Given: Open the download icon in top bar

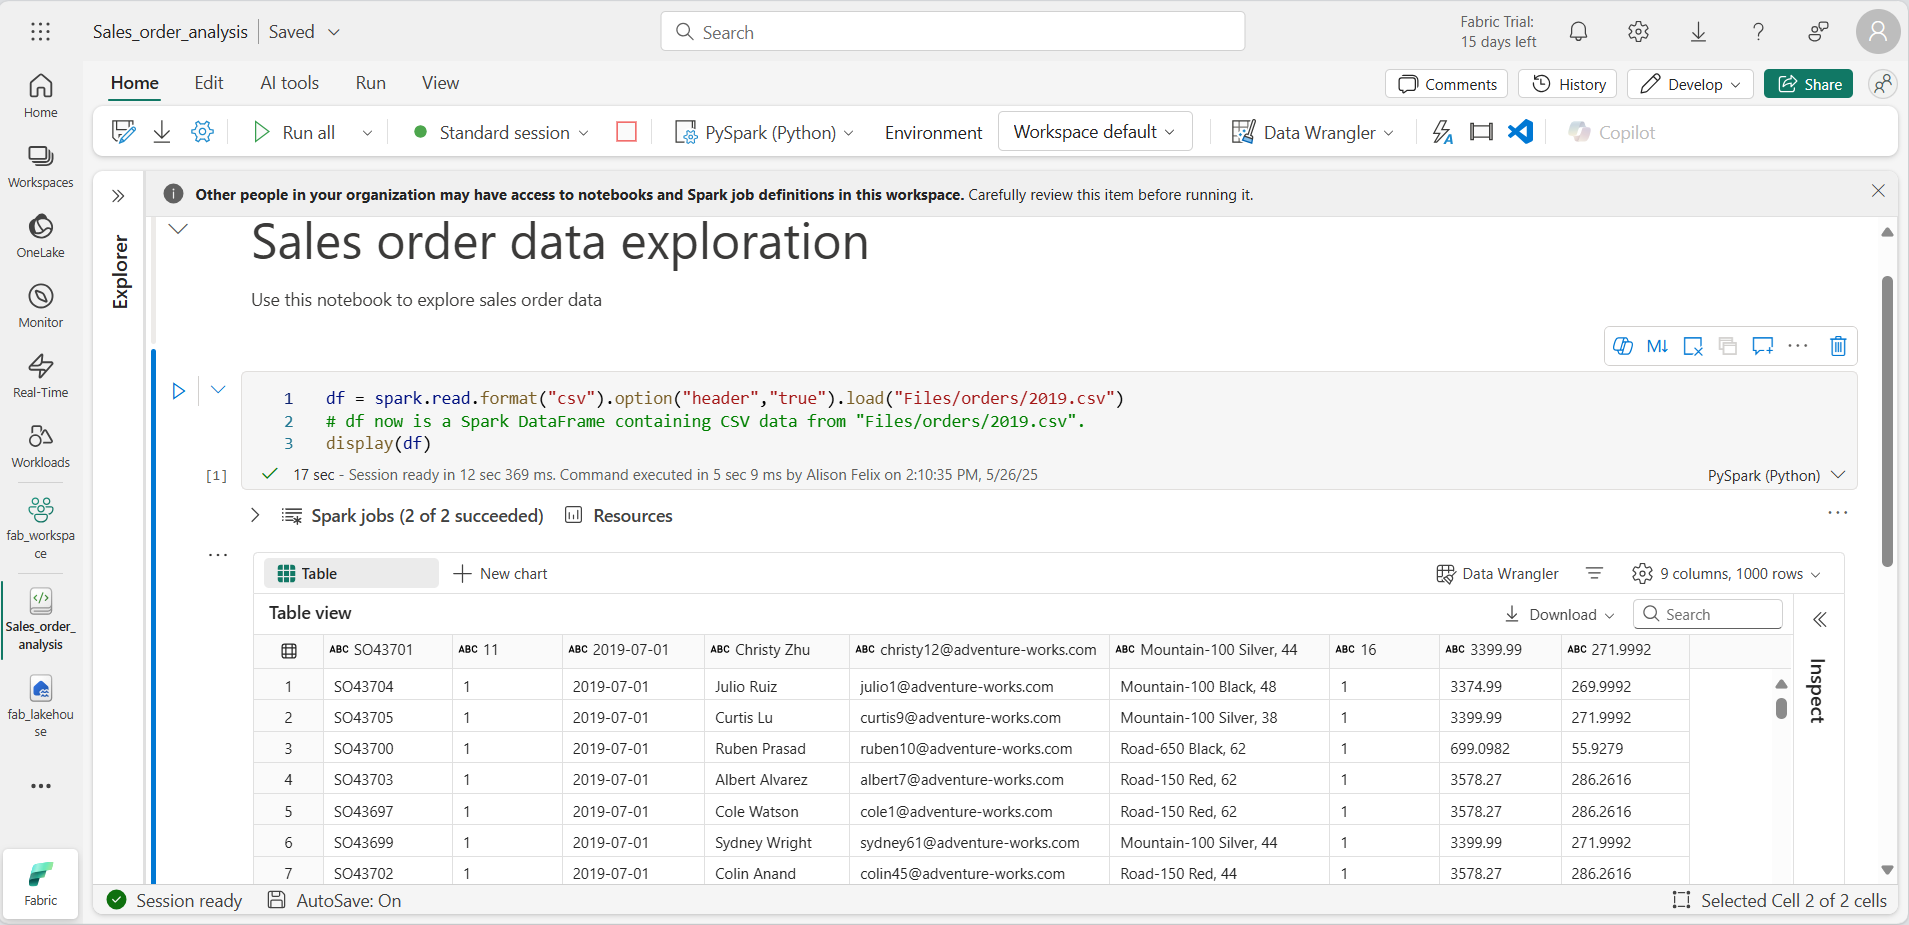Looking at the screenshot, I should [1698, 32].
